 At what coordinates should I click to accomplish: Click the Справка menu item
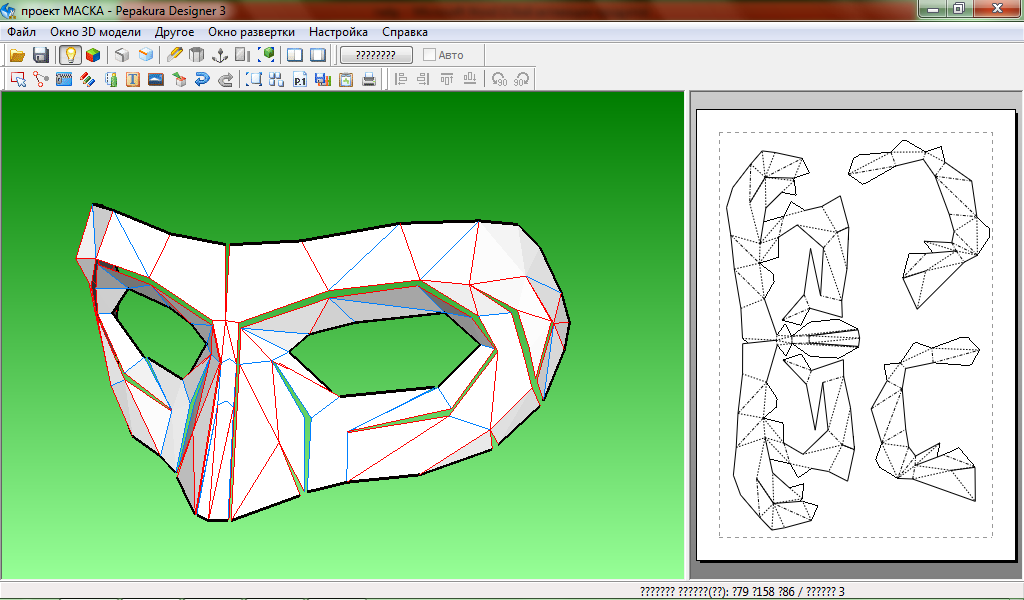[x=405, y=31]
